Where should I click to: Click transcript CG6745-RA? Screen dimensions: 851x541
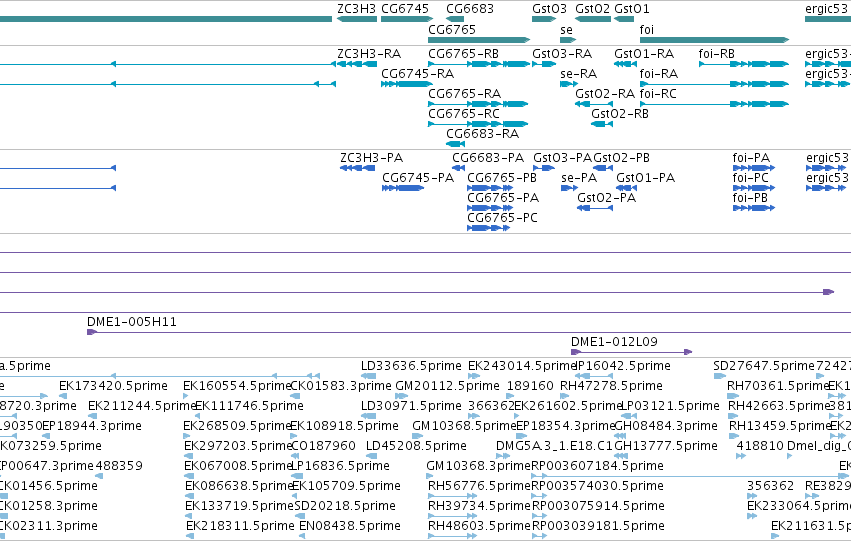417,74
